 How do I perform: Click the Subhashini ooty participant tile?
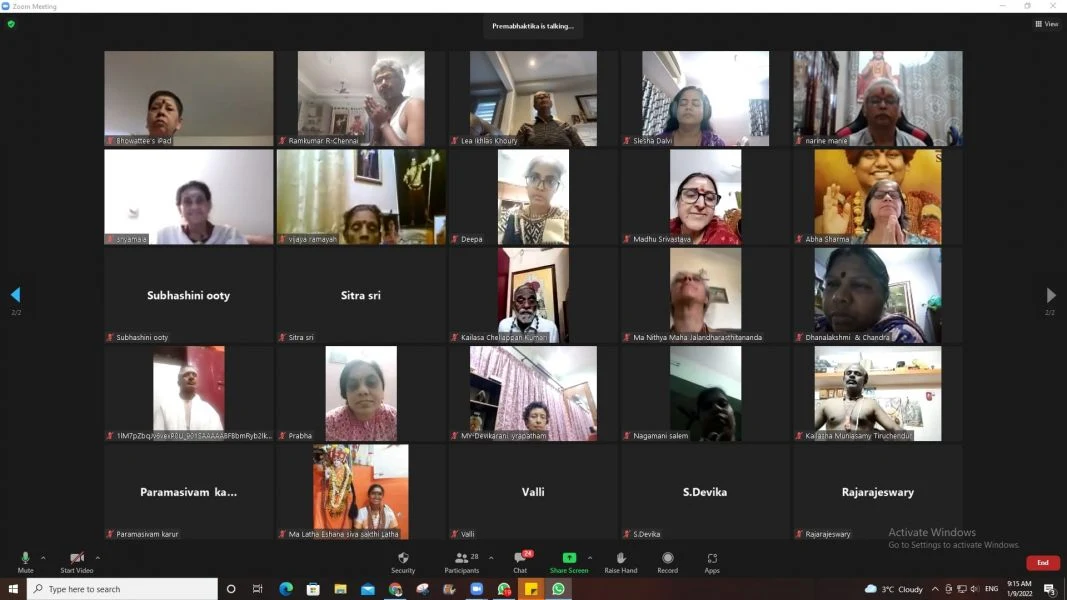point(188,295)
